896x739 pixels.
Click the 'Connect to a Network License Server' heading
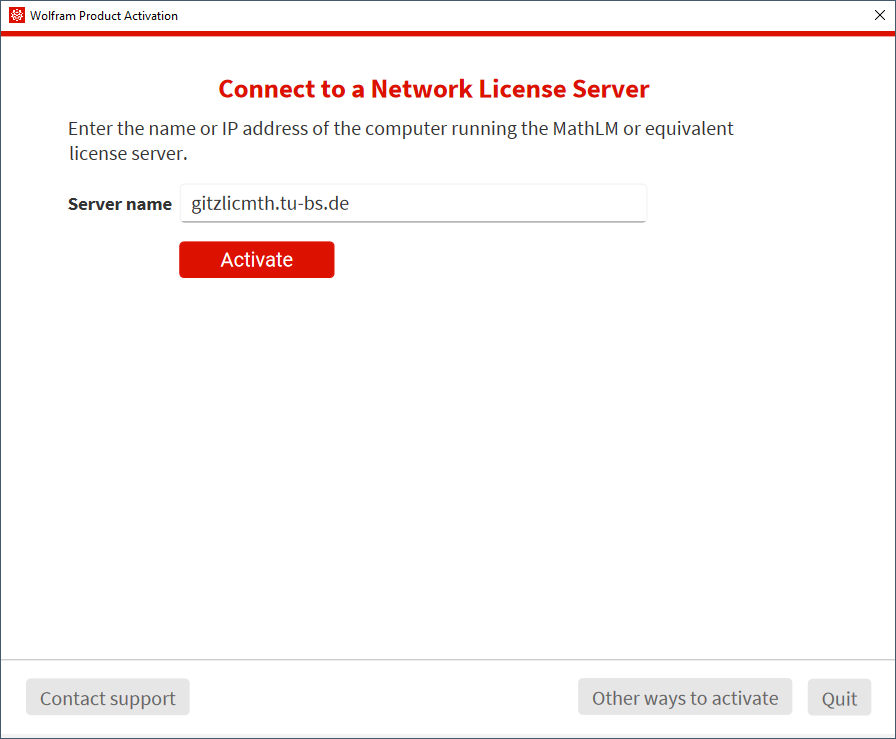point(434,89)
